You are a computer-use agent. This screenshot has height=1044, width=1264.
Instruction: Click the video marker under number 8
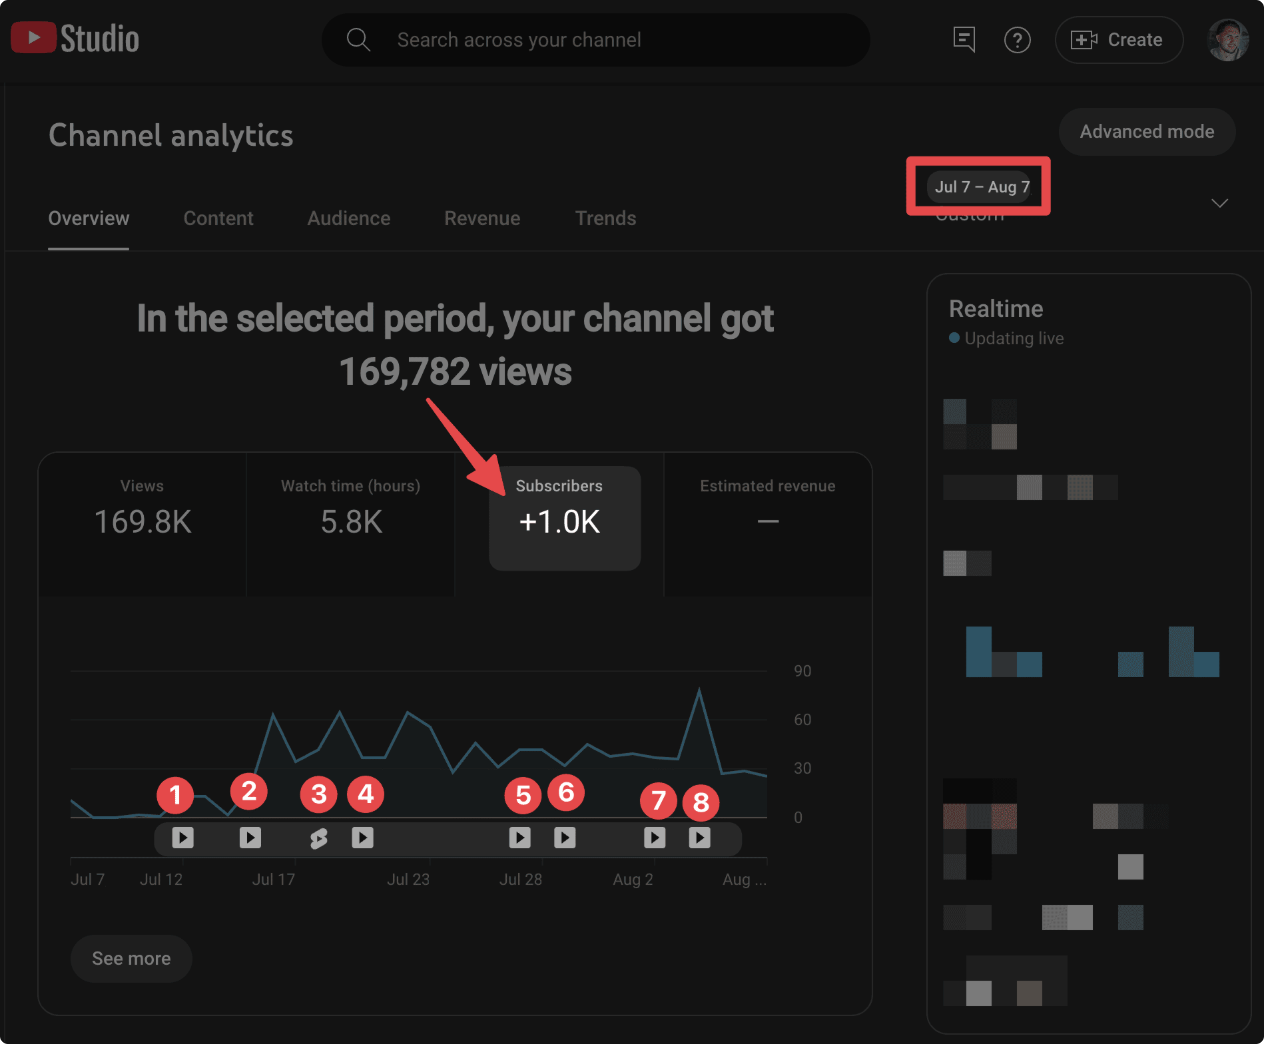(x=700, y=838)
